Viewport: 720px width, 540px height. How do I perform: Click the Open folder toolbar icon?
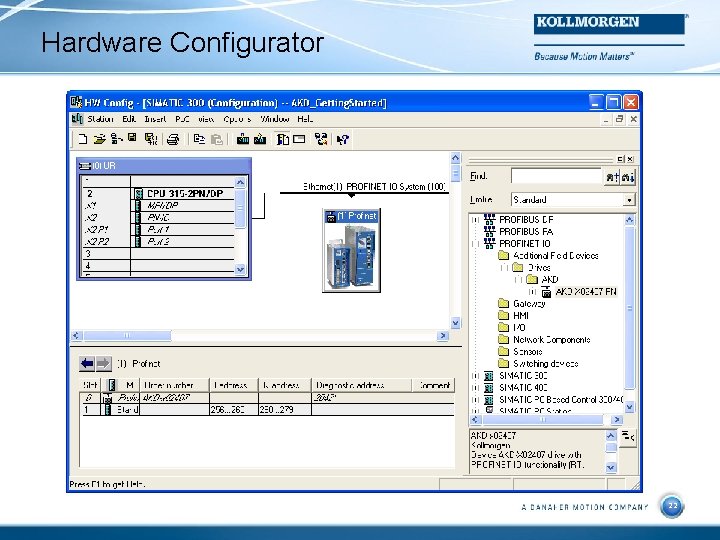pos(99,139)
